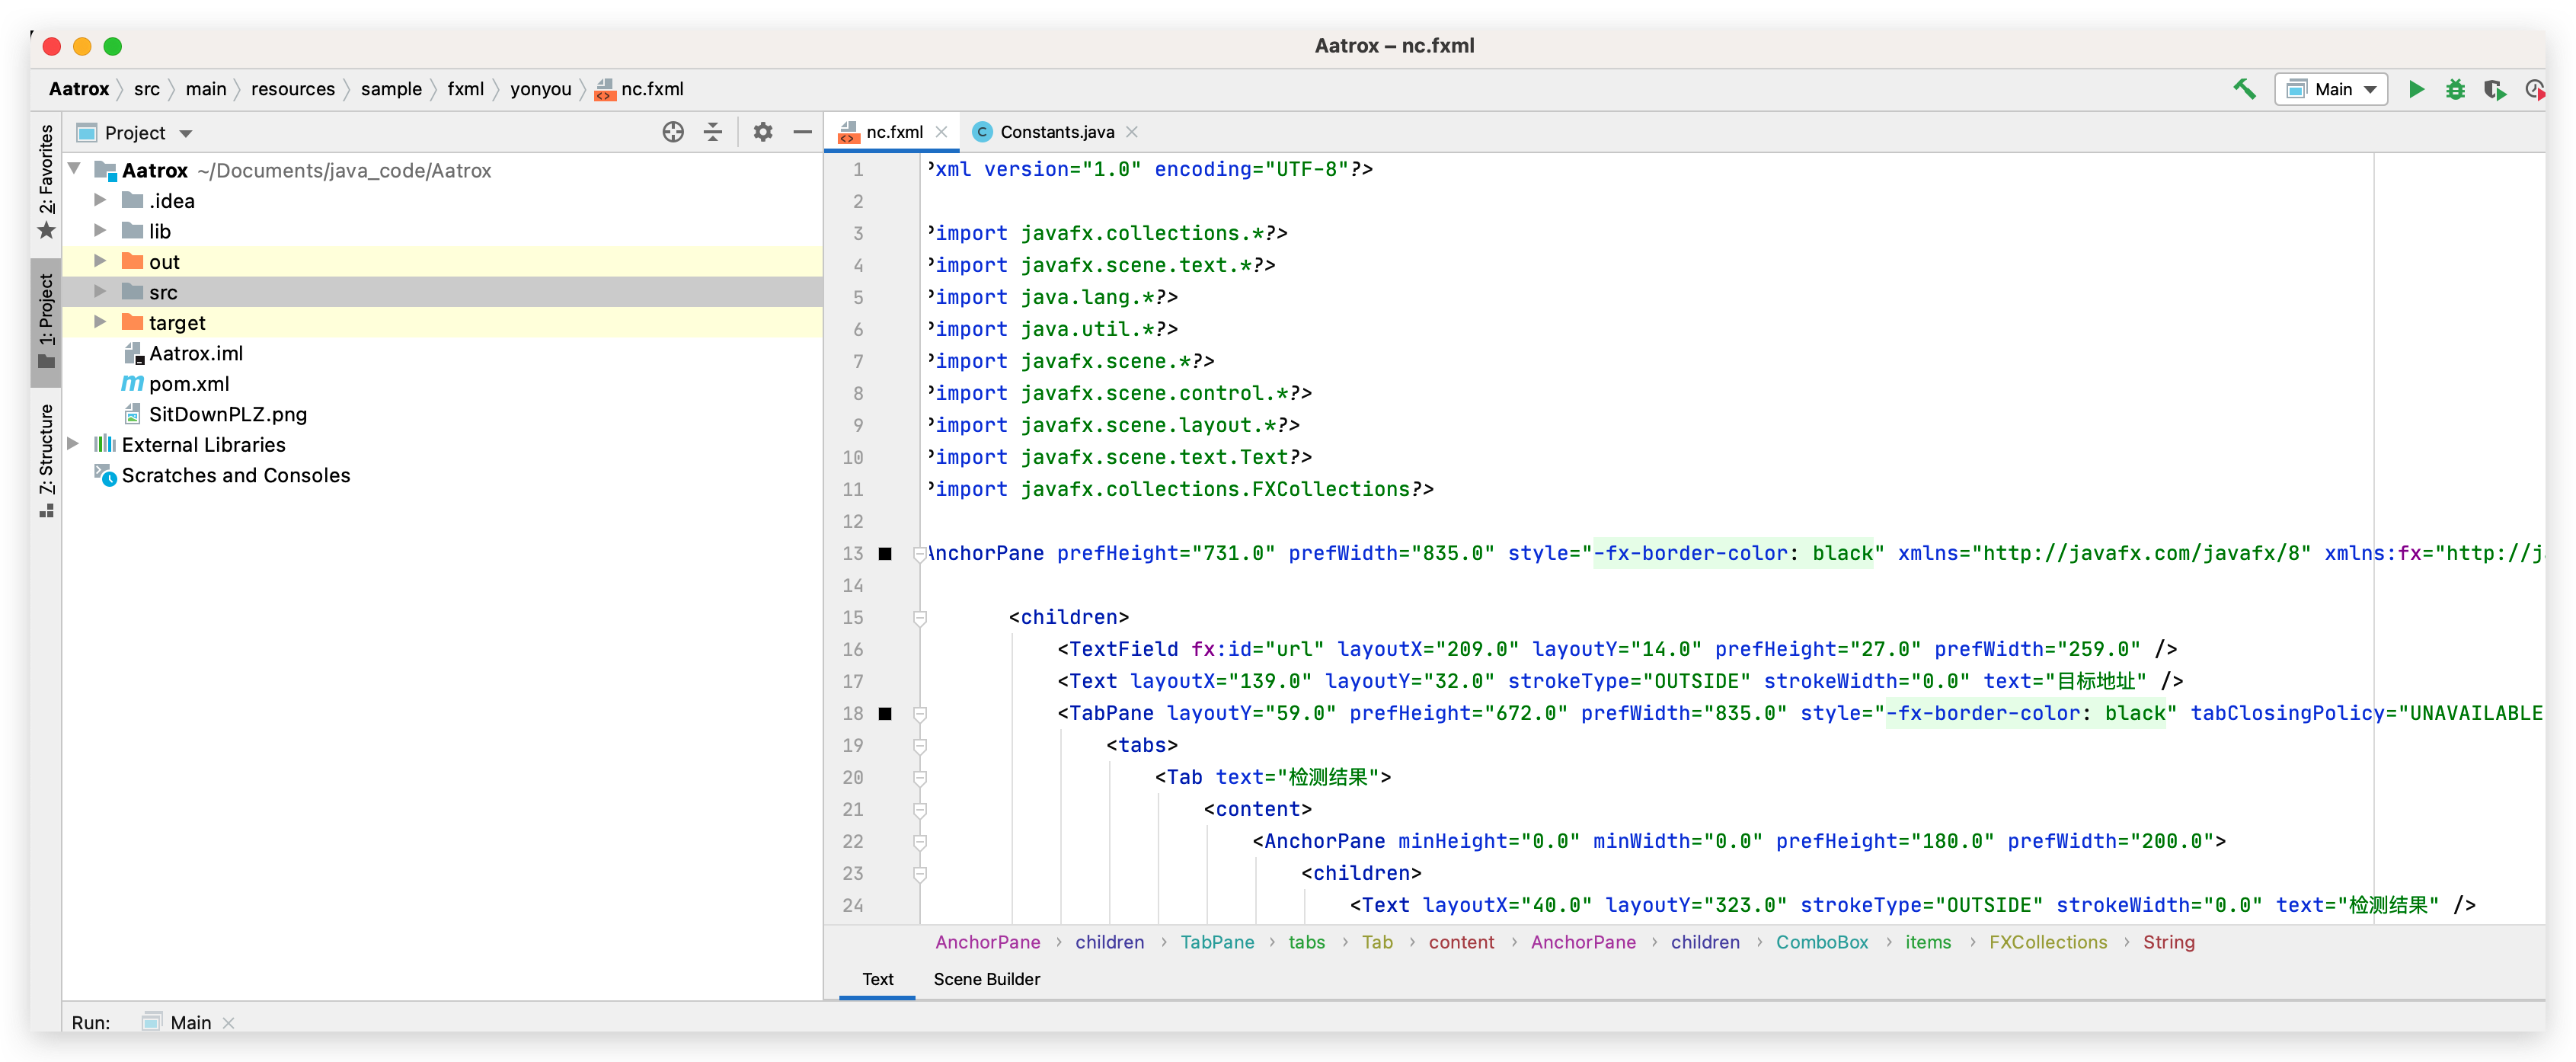Expand the .idea folder
Image resolution: width=2576 pixels, height=1062 pixels.
tap(100, 200)
